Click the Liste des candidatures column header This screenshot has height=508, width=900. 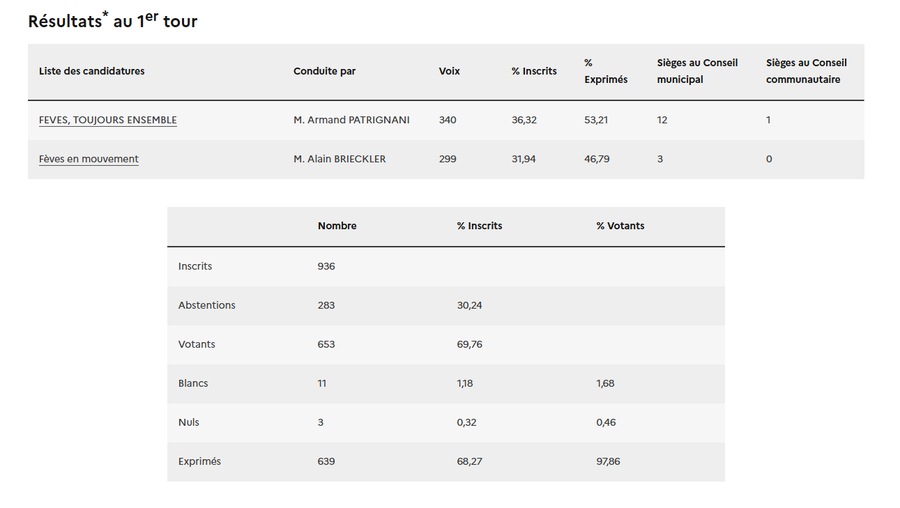pyautogui.click(x=92, y=71)
